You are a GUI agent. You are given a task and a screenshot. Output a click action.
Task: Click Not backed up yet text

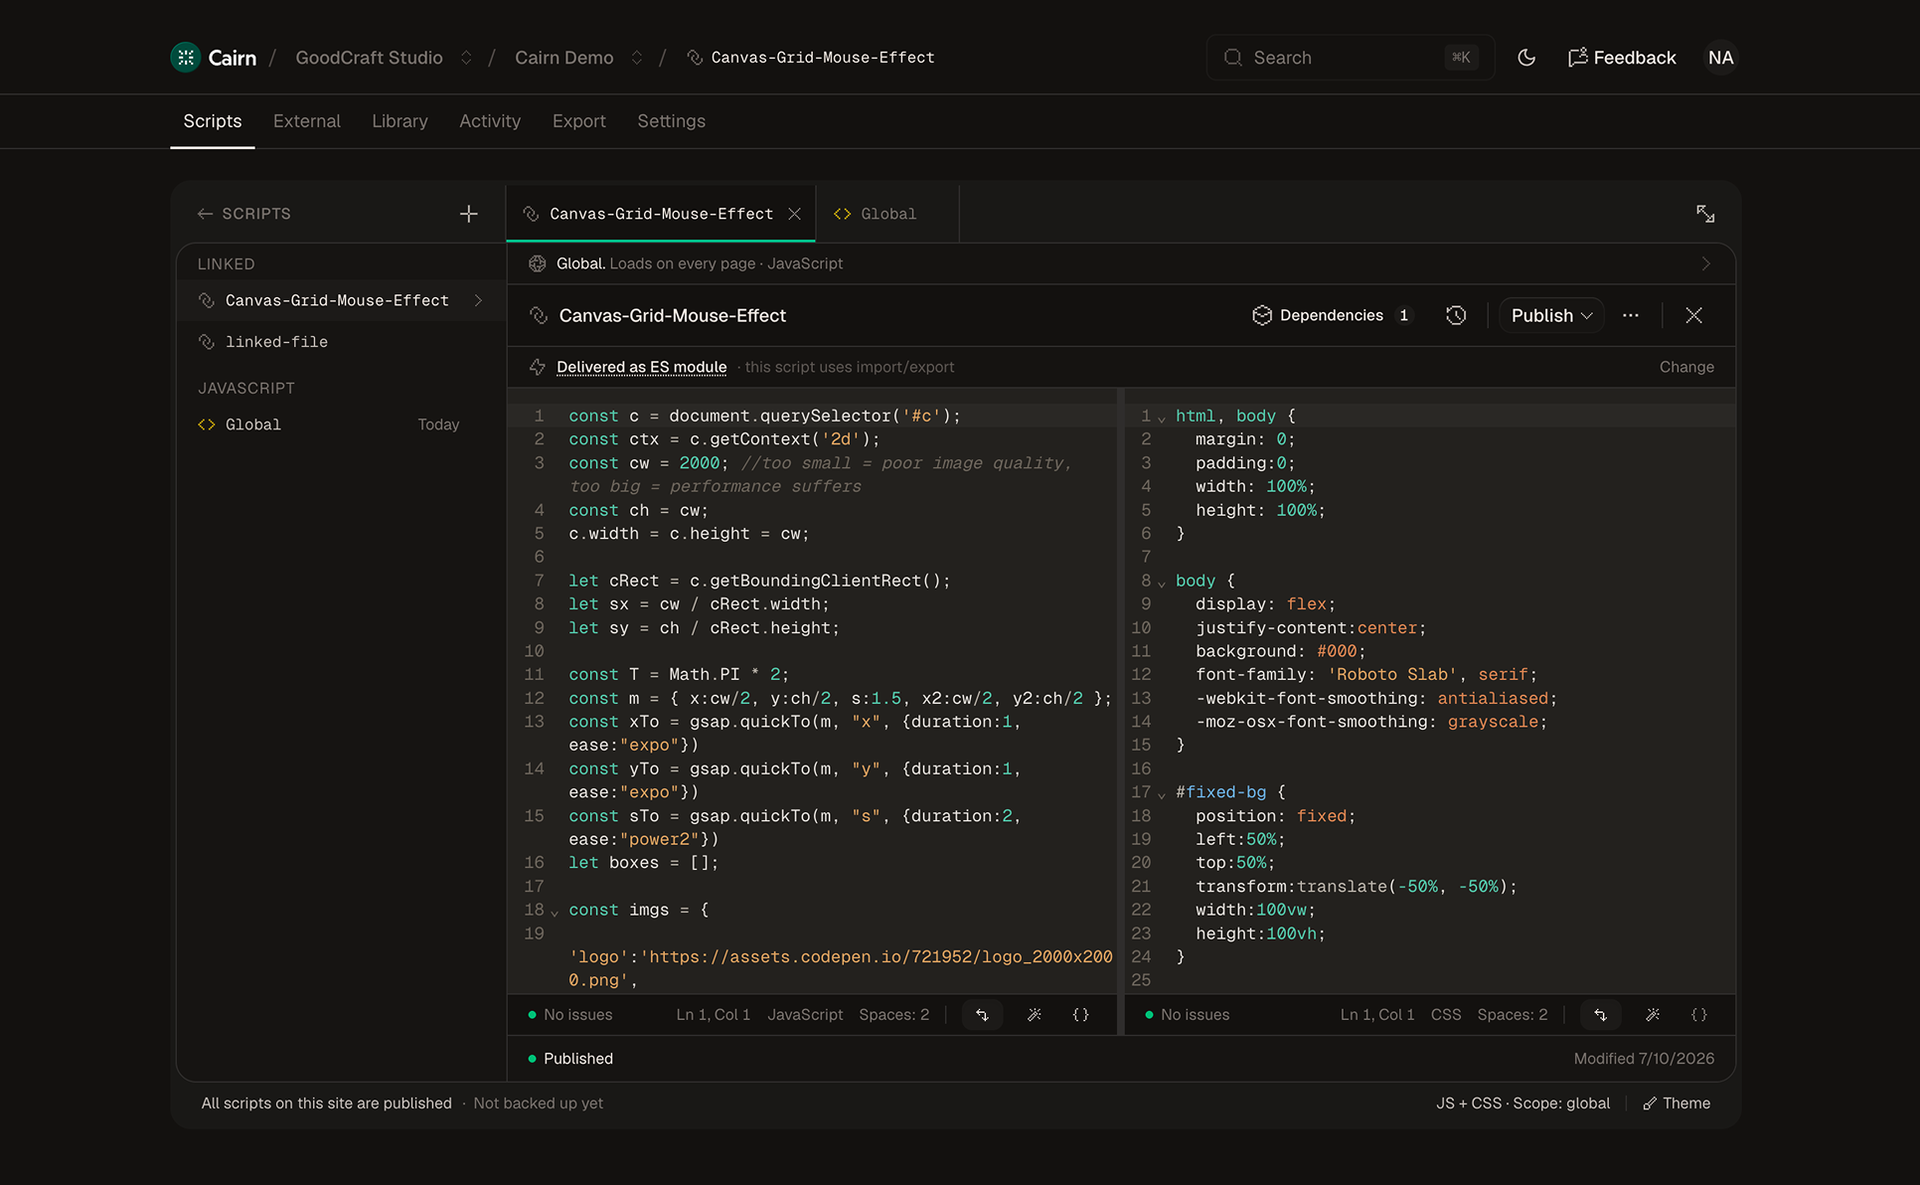538,1104
